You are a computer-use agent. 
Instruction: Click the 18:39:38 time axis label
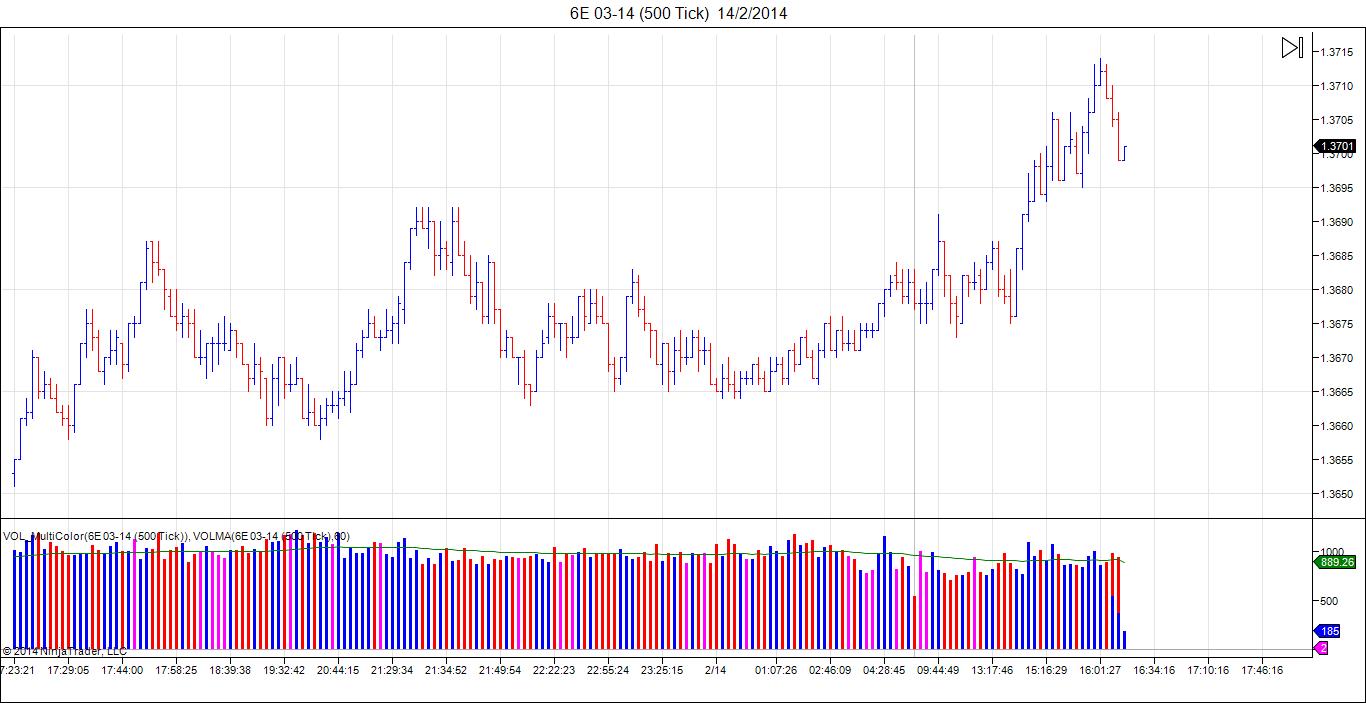point(230,670)
